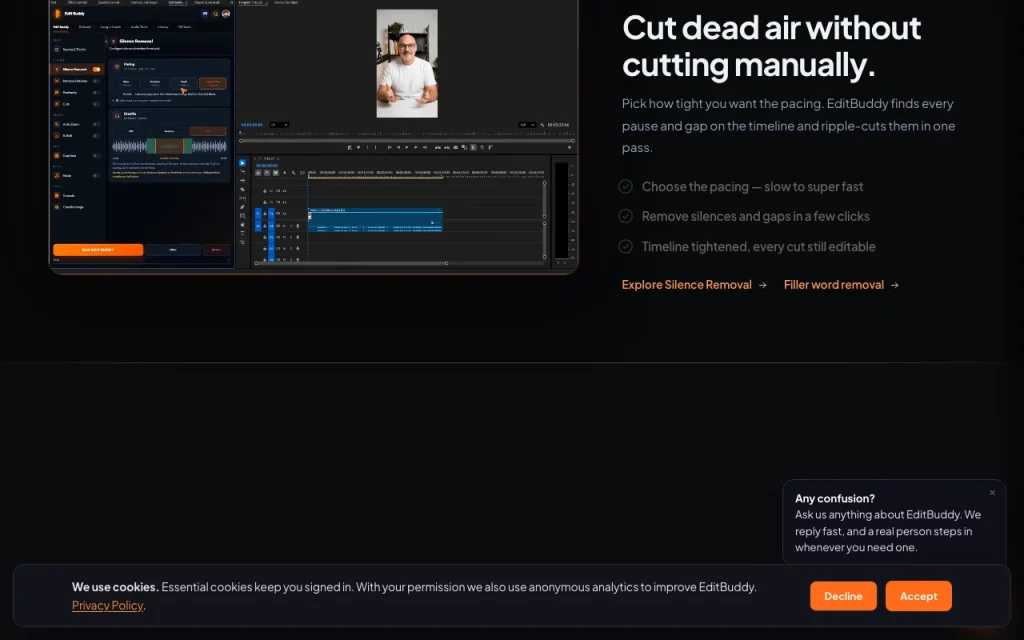Enable the Profanity toggle
1024x640 pixels.
click(x=96, y=92)
